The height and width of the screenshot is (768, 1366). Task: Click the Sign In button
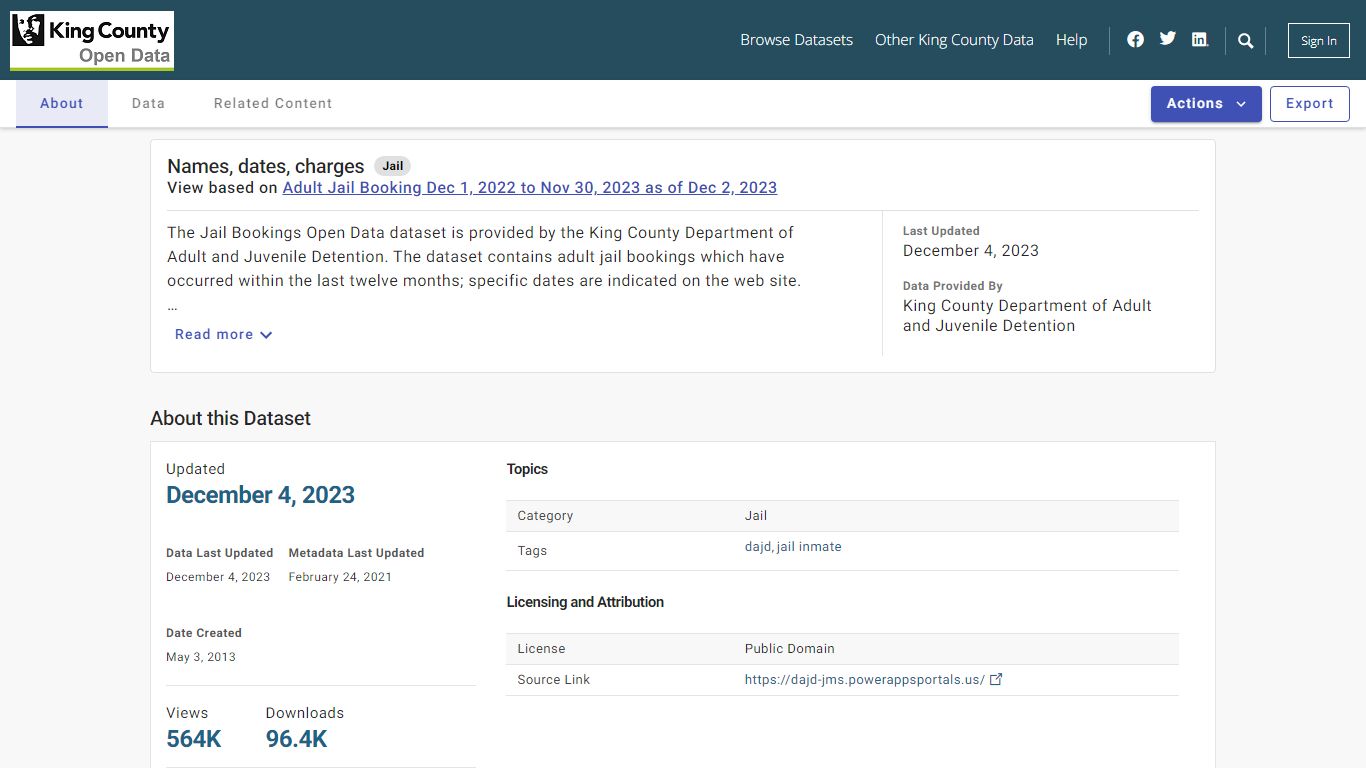(1319, 41)
